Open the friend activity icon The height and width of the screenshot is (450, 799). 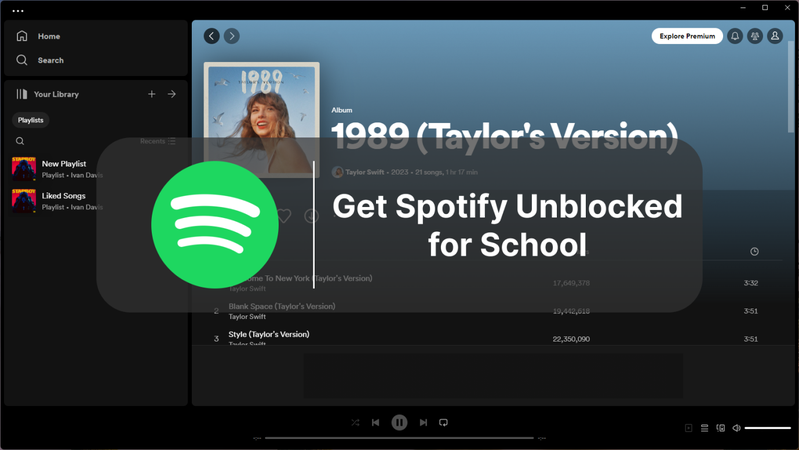[755, 36]
